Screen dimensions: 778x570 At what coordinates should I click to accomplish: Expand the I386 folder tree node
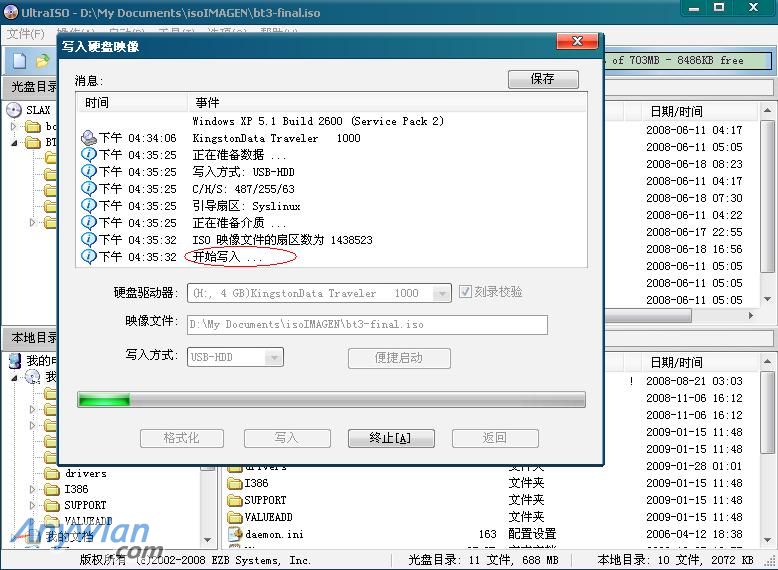[x=33, y=489]
